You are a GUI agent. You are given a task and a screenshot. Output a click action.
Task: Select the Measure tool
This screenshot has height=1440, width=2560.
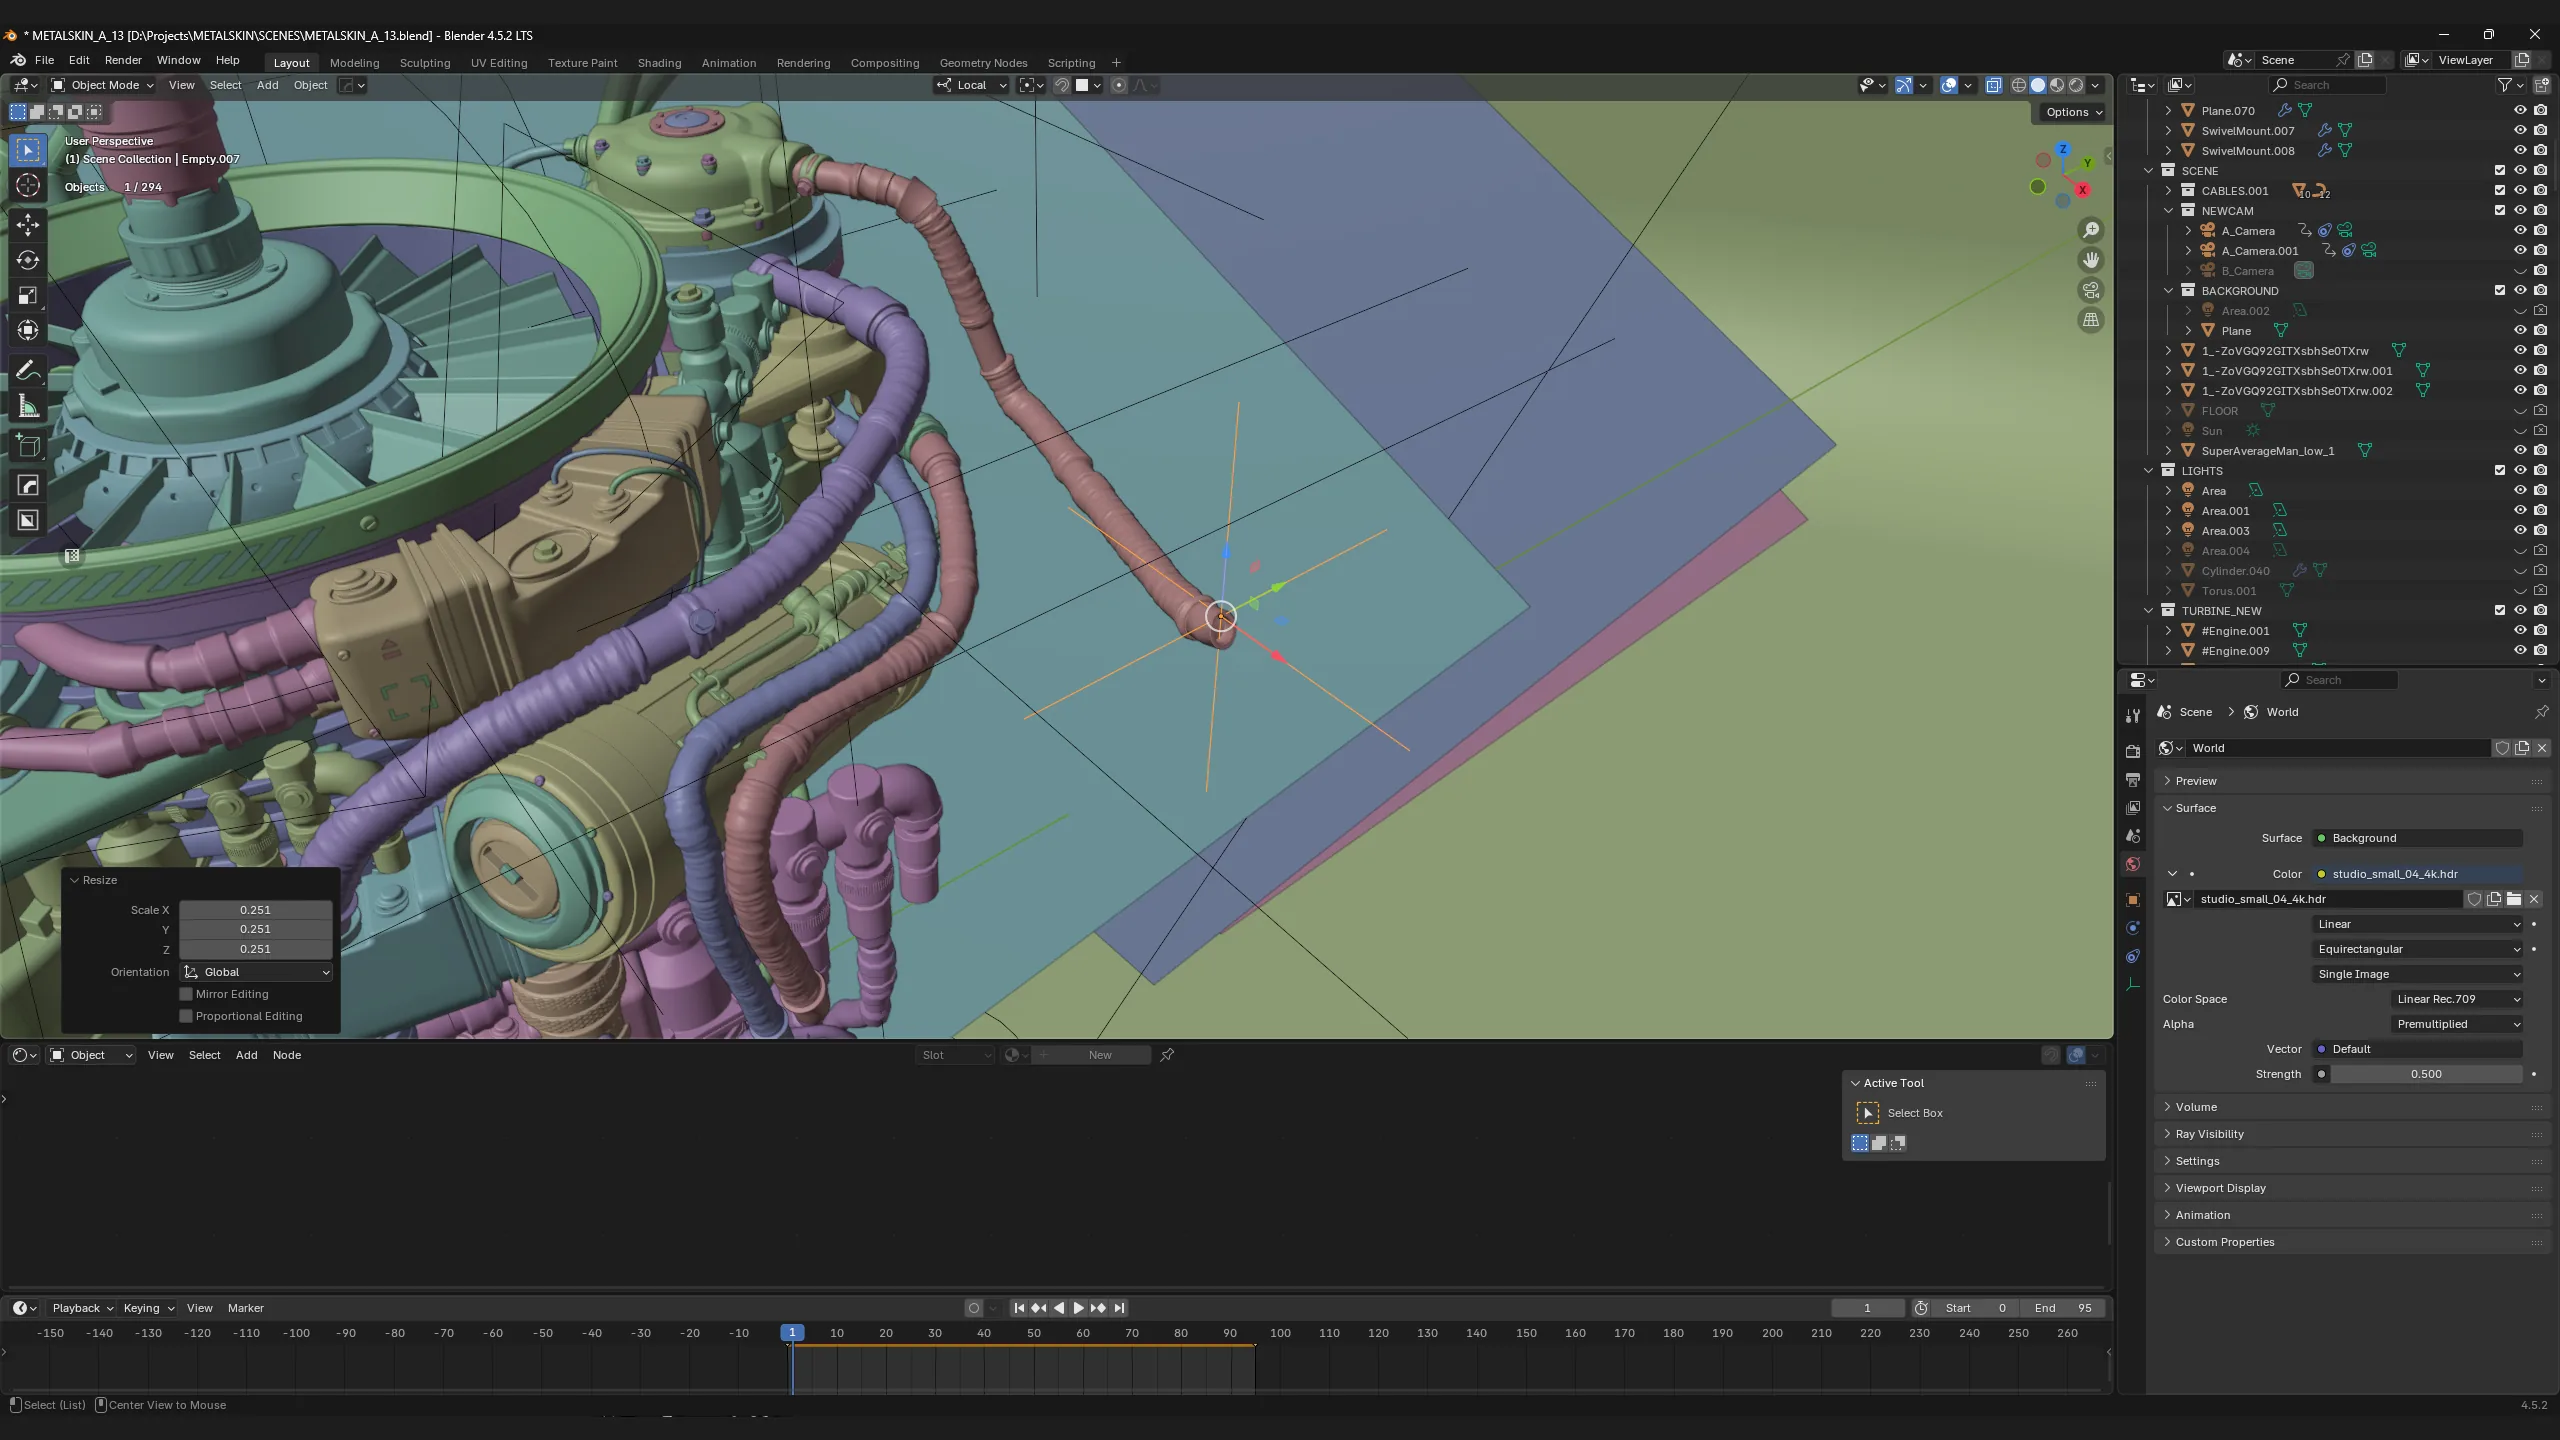28,406
